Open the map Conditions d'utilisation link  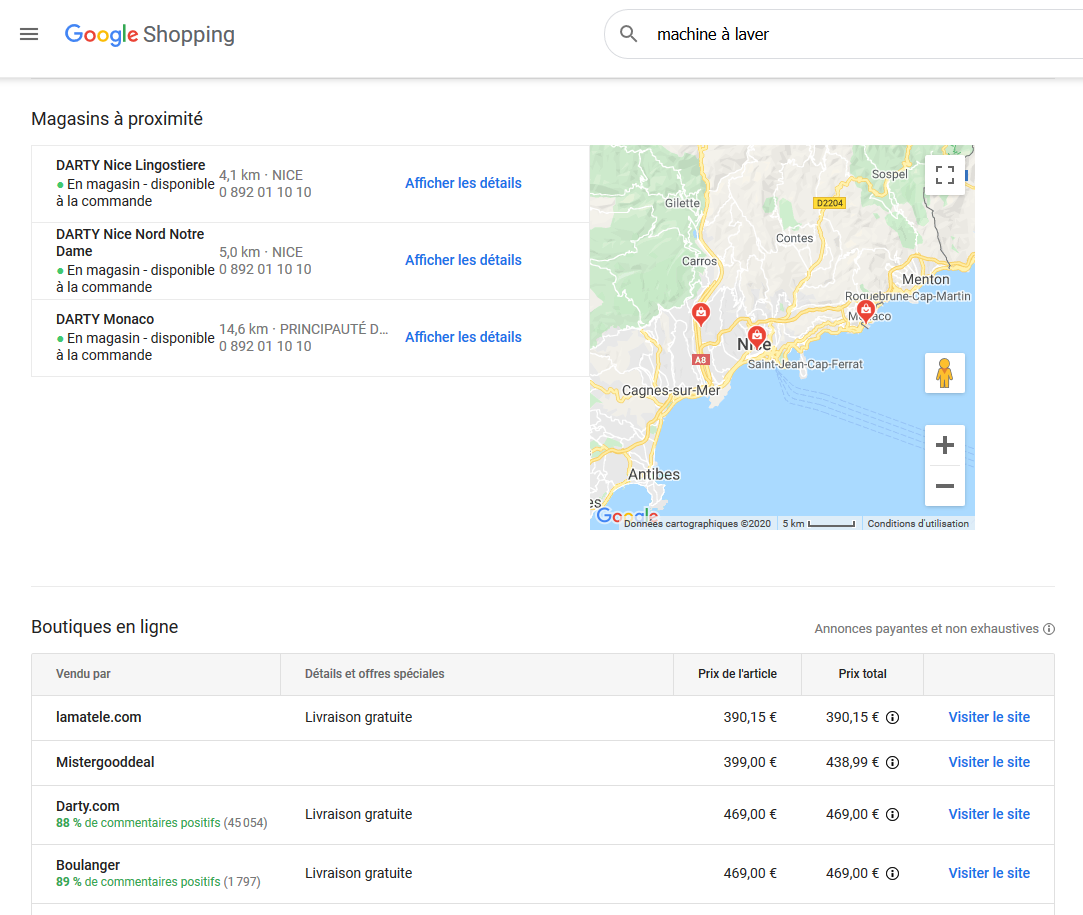point(918,523)
